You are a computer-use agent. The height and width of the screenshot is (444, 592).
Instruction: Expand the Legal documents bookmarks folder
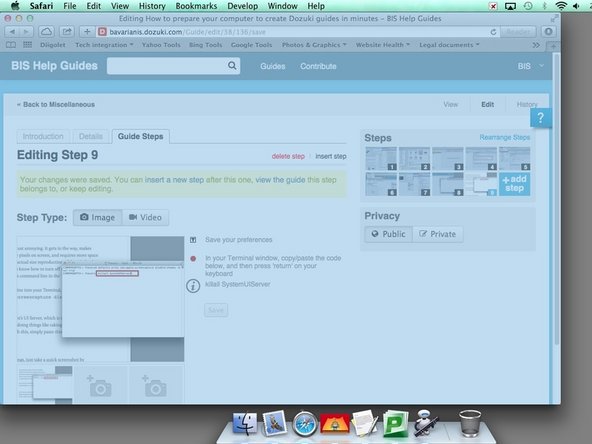449,45
